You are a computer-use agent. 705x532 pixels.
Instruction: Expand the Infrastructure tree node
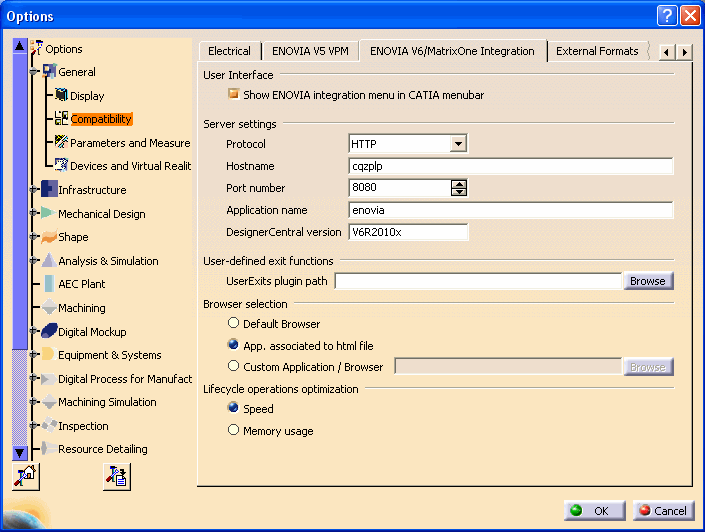pos(34,189)
